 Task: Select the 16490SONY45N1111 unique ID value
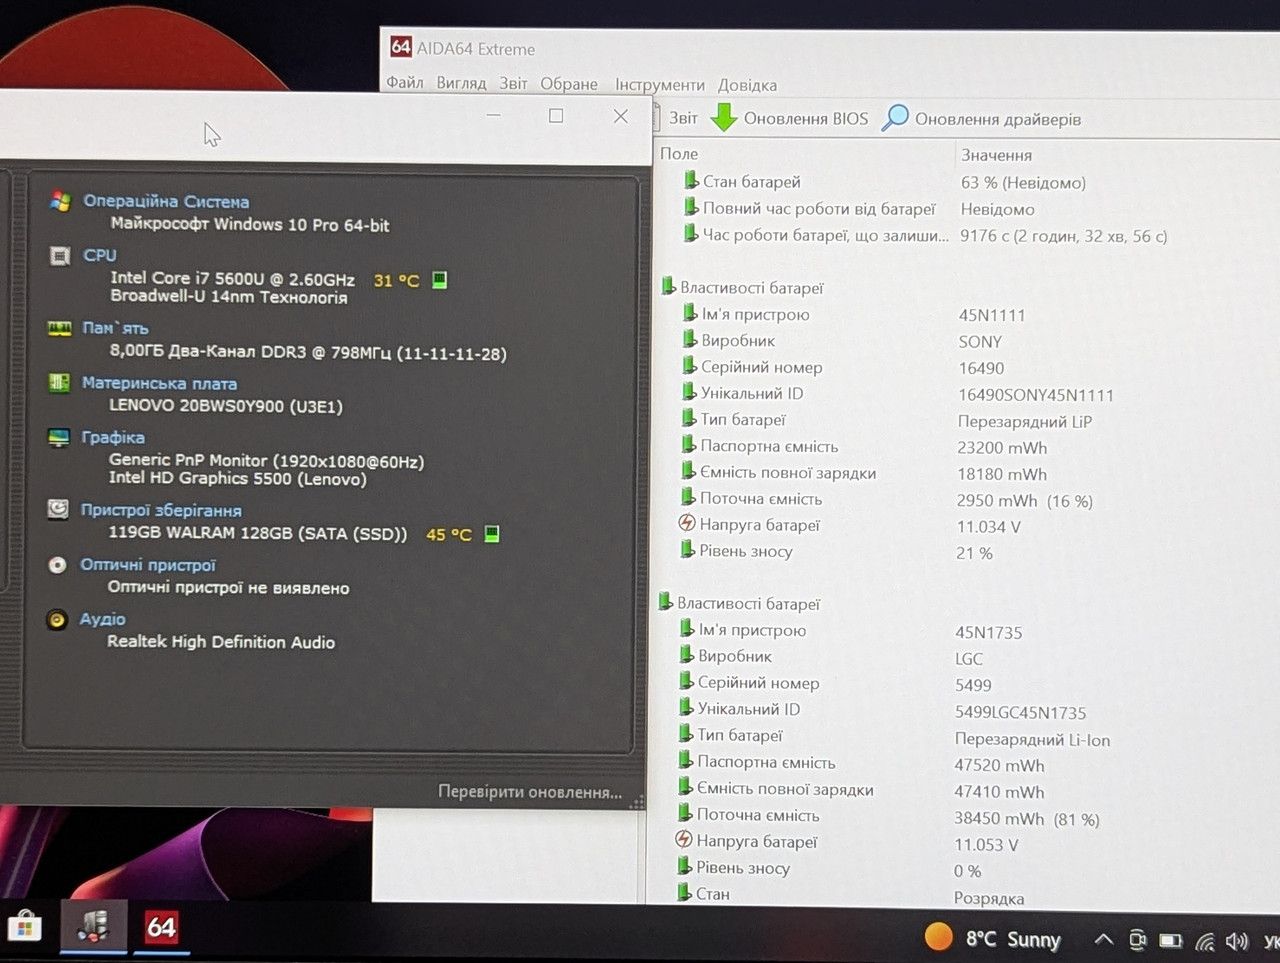1036,395
